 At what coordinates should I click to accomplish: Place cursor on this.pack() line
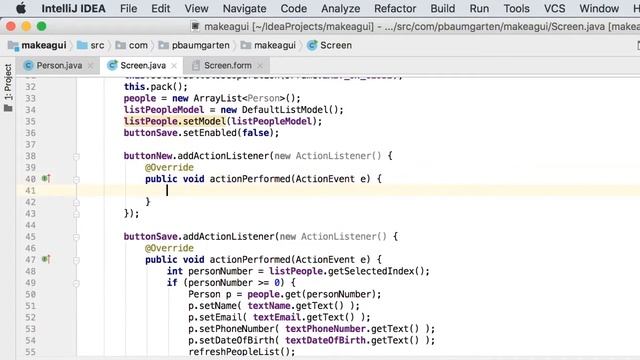[x=156, y=87]
